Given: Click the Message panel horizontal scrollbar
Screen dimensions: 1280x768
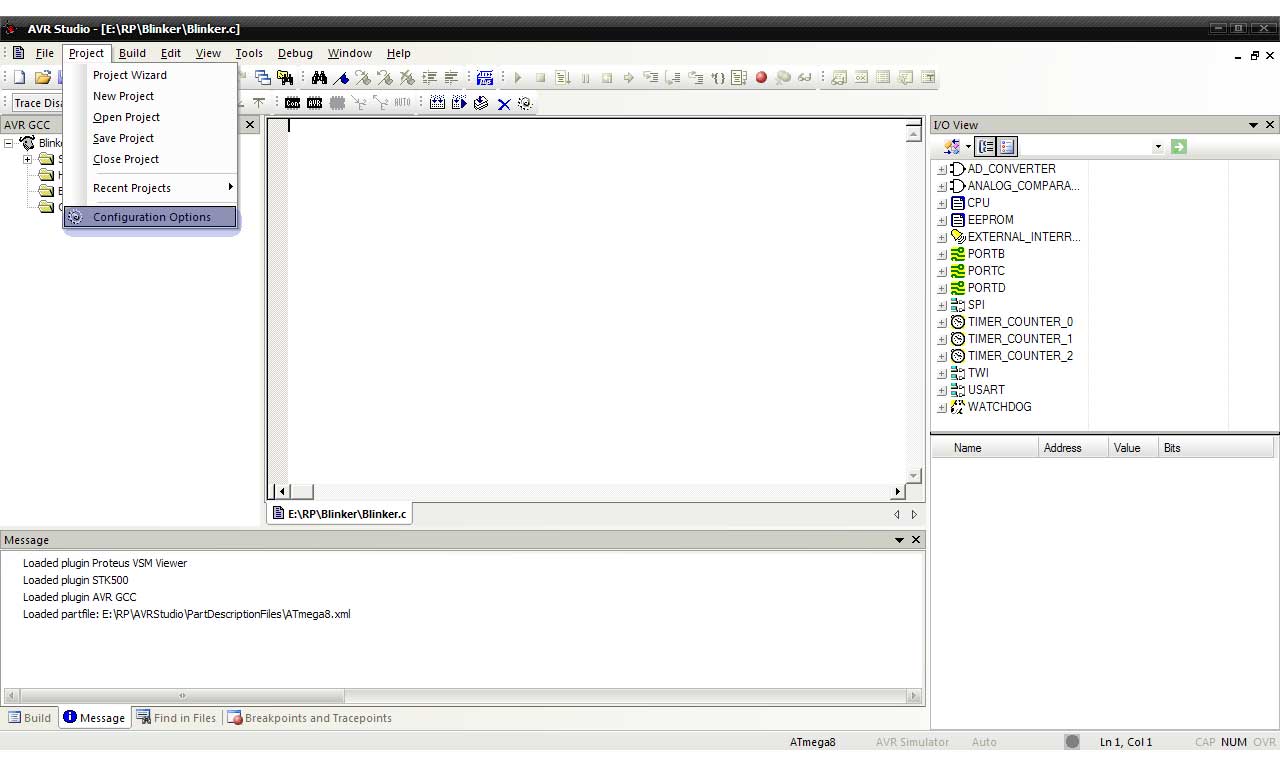Looking at the screenshot, I should click(x=462, y=696).
